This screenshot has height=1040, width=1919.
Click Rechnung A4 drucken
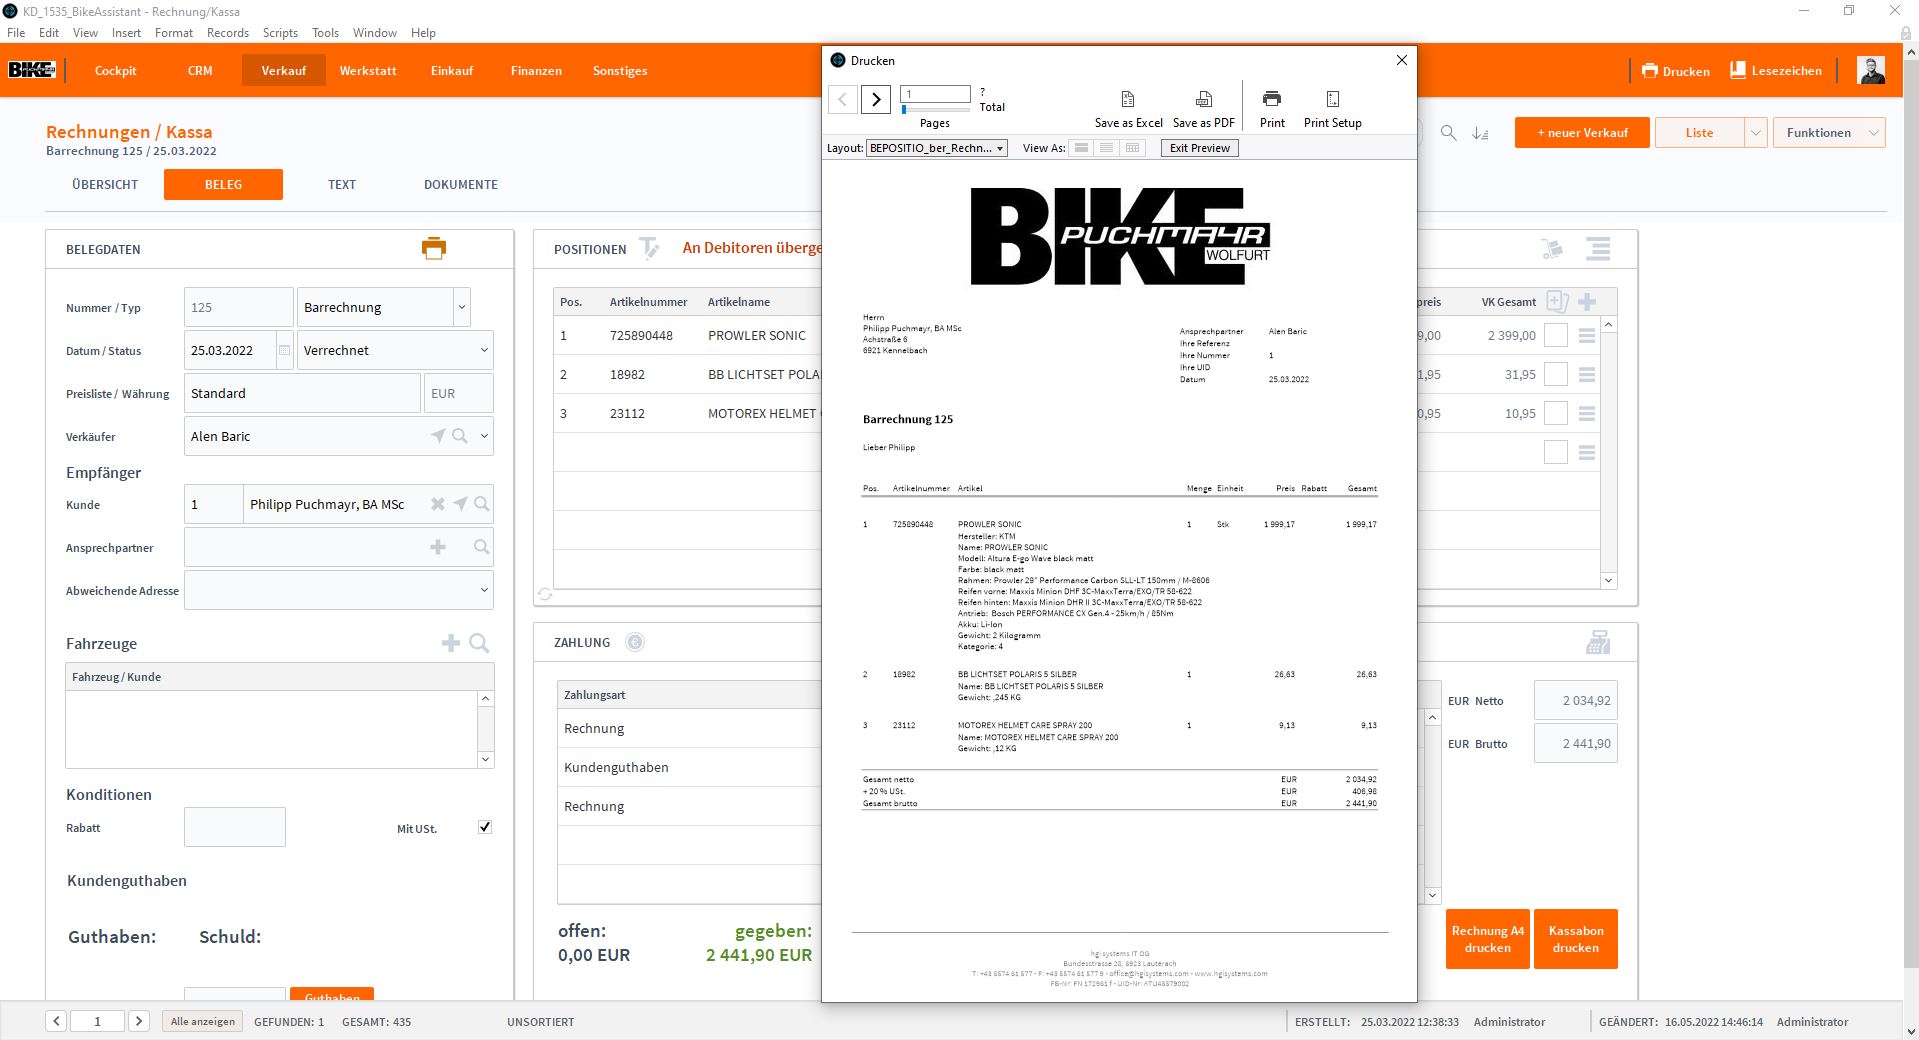coord(1488,939)
